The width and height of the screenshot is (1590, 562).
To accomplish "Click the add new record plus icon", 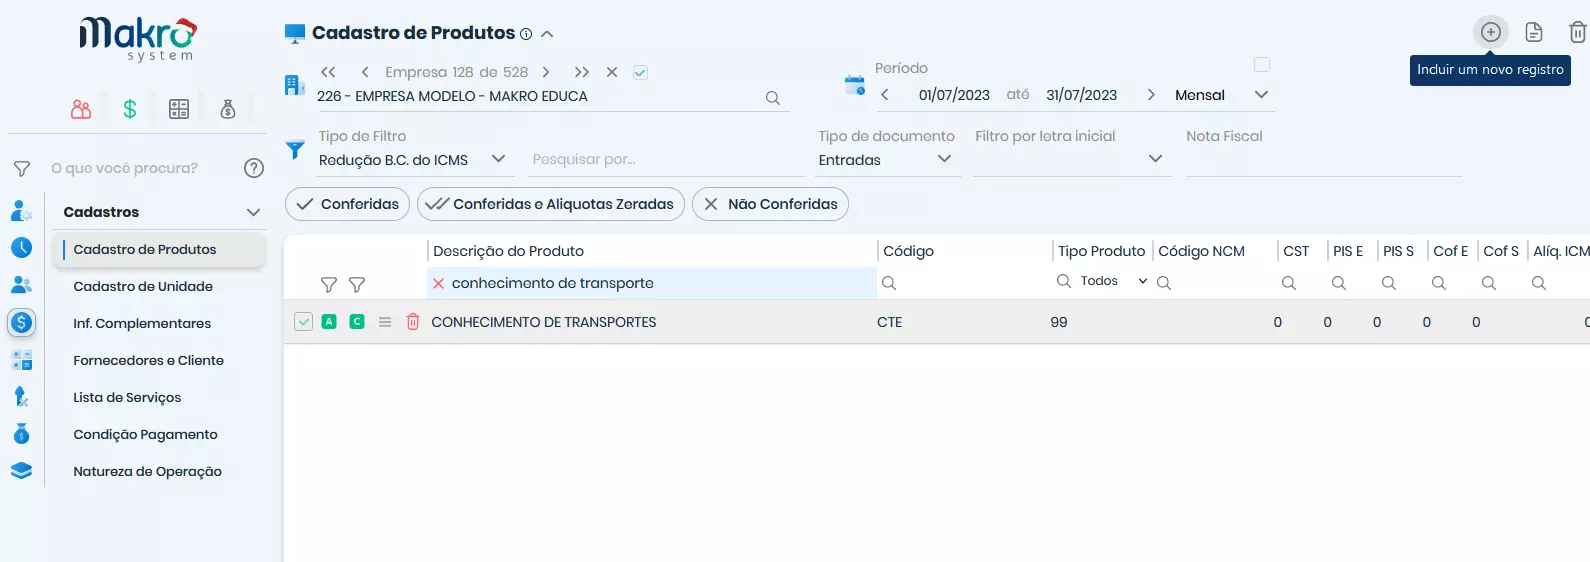I will tap(1490, 32).
